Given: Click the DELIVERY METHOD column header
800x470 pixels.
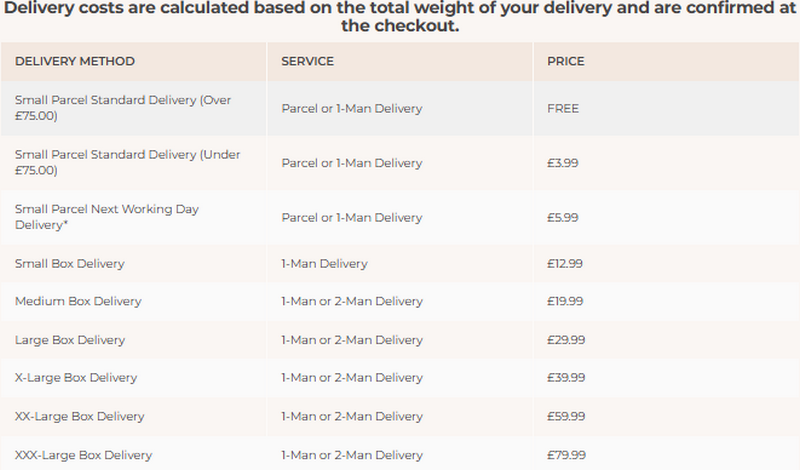Looking at the screenshot, I should (75, 62).
